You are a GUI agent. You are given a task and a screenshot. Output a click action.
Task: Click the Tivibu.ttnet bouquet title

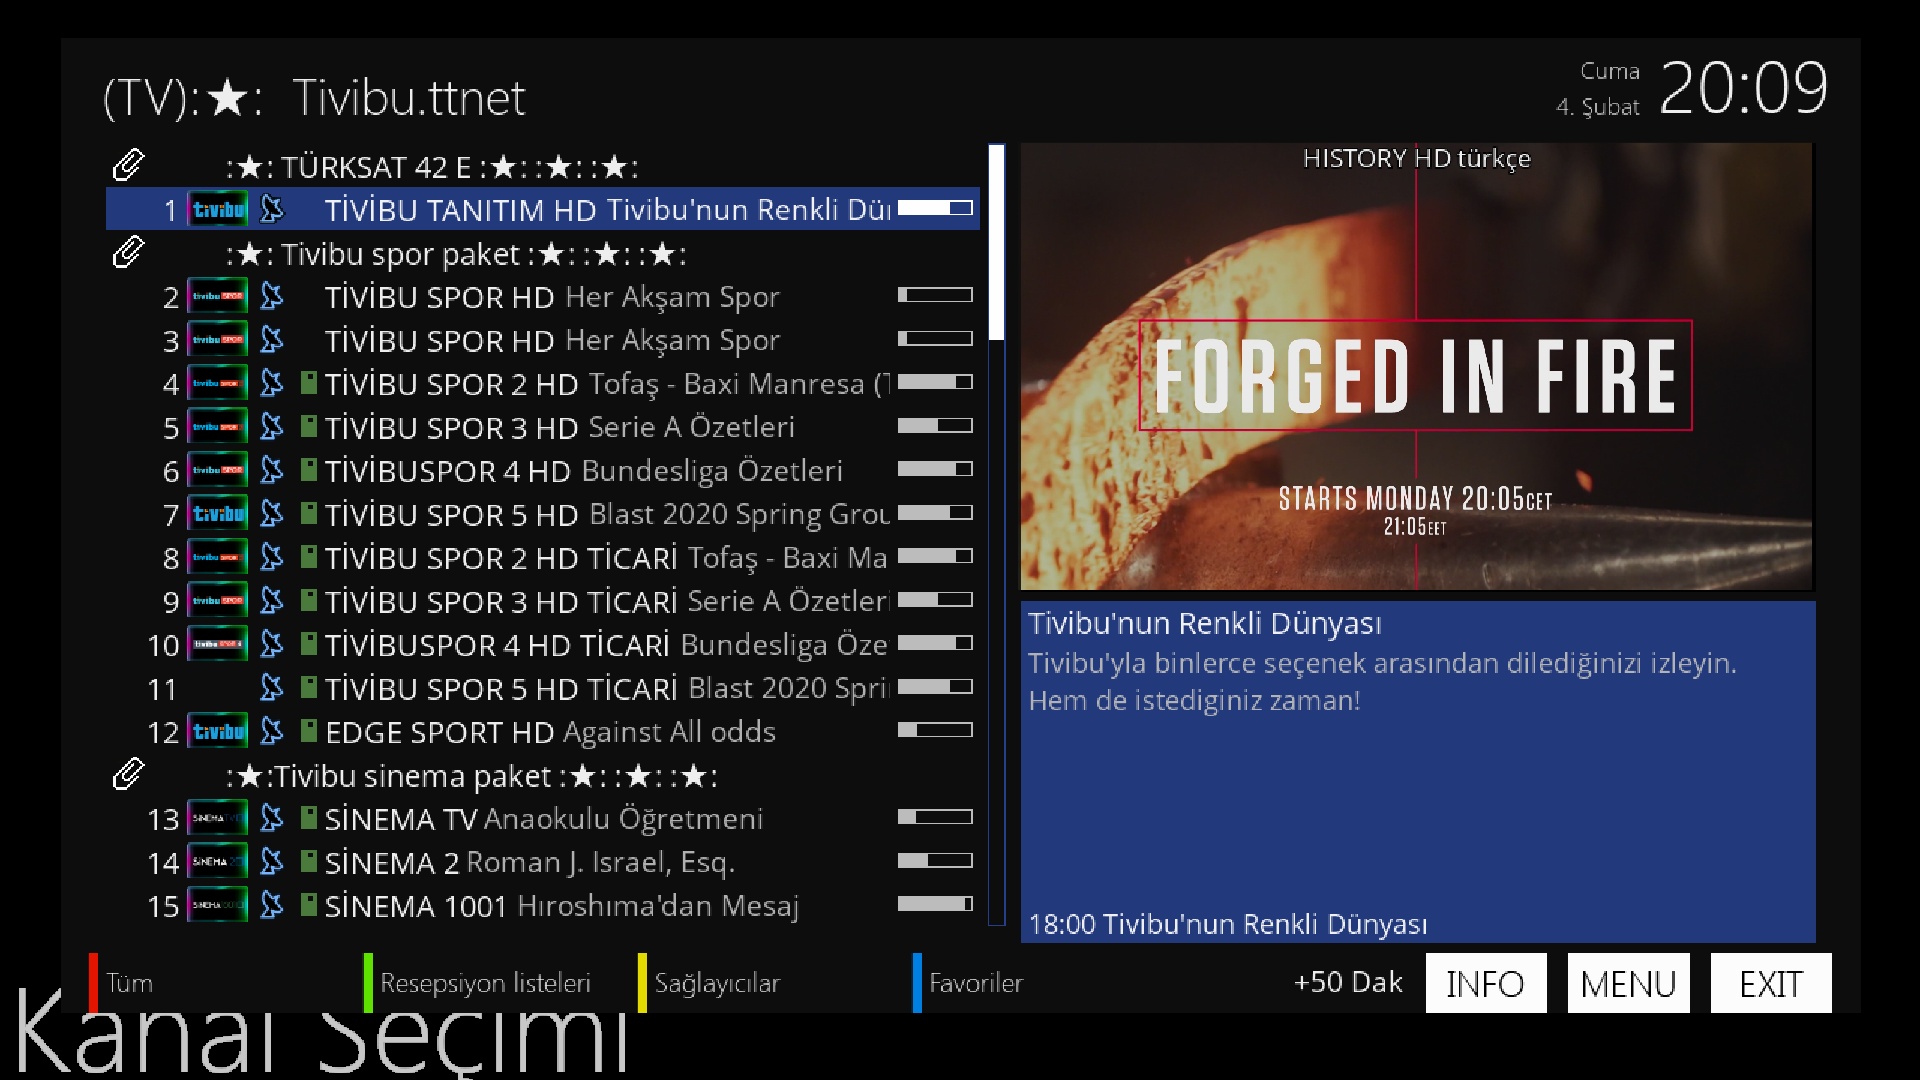[x=408, y=98]
